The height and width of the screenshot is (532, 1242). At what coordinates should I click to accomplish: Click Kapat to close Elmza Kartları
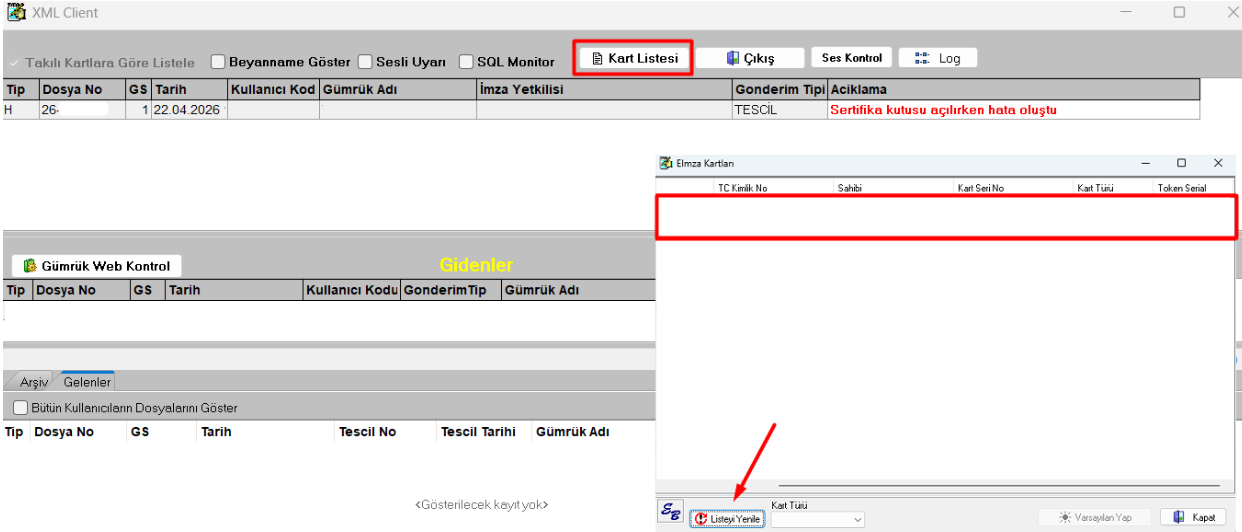[x=1193, y=517]
